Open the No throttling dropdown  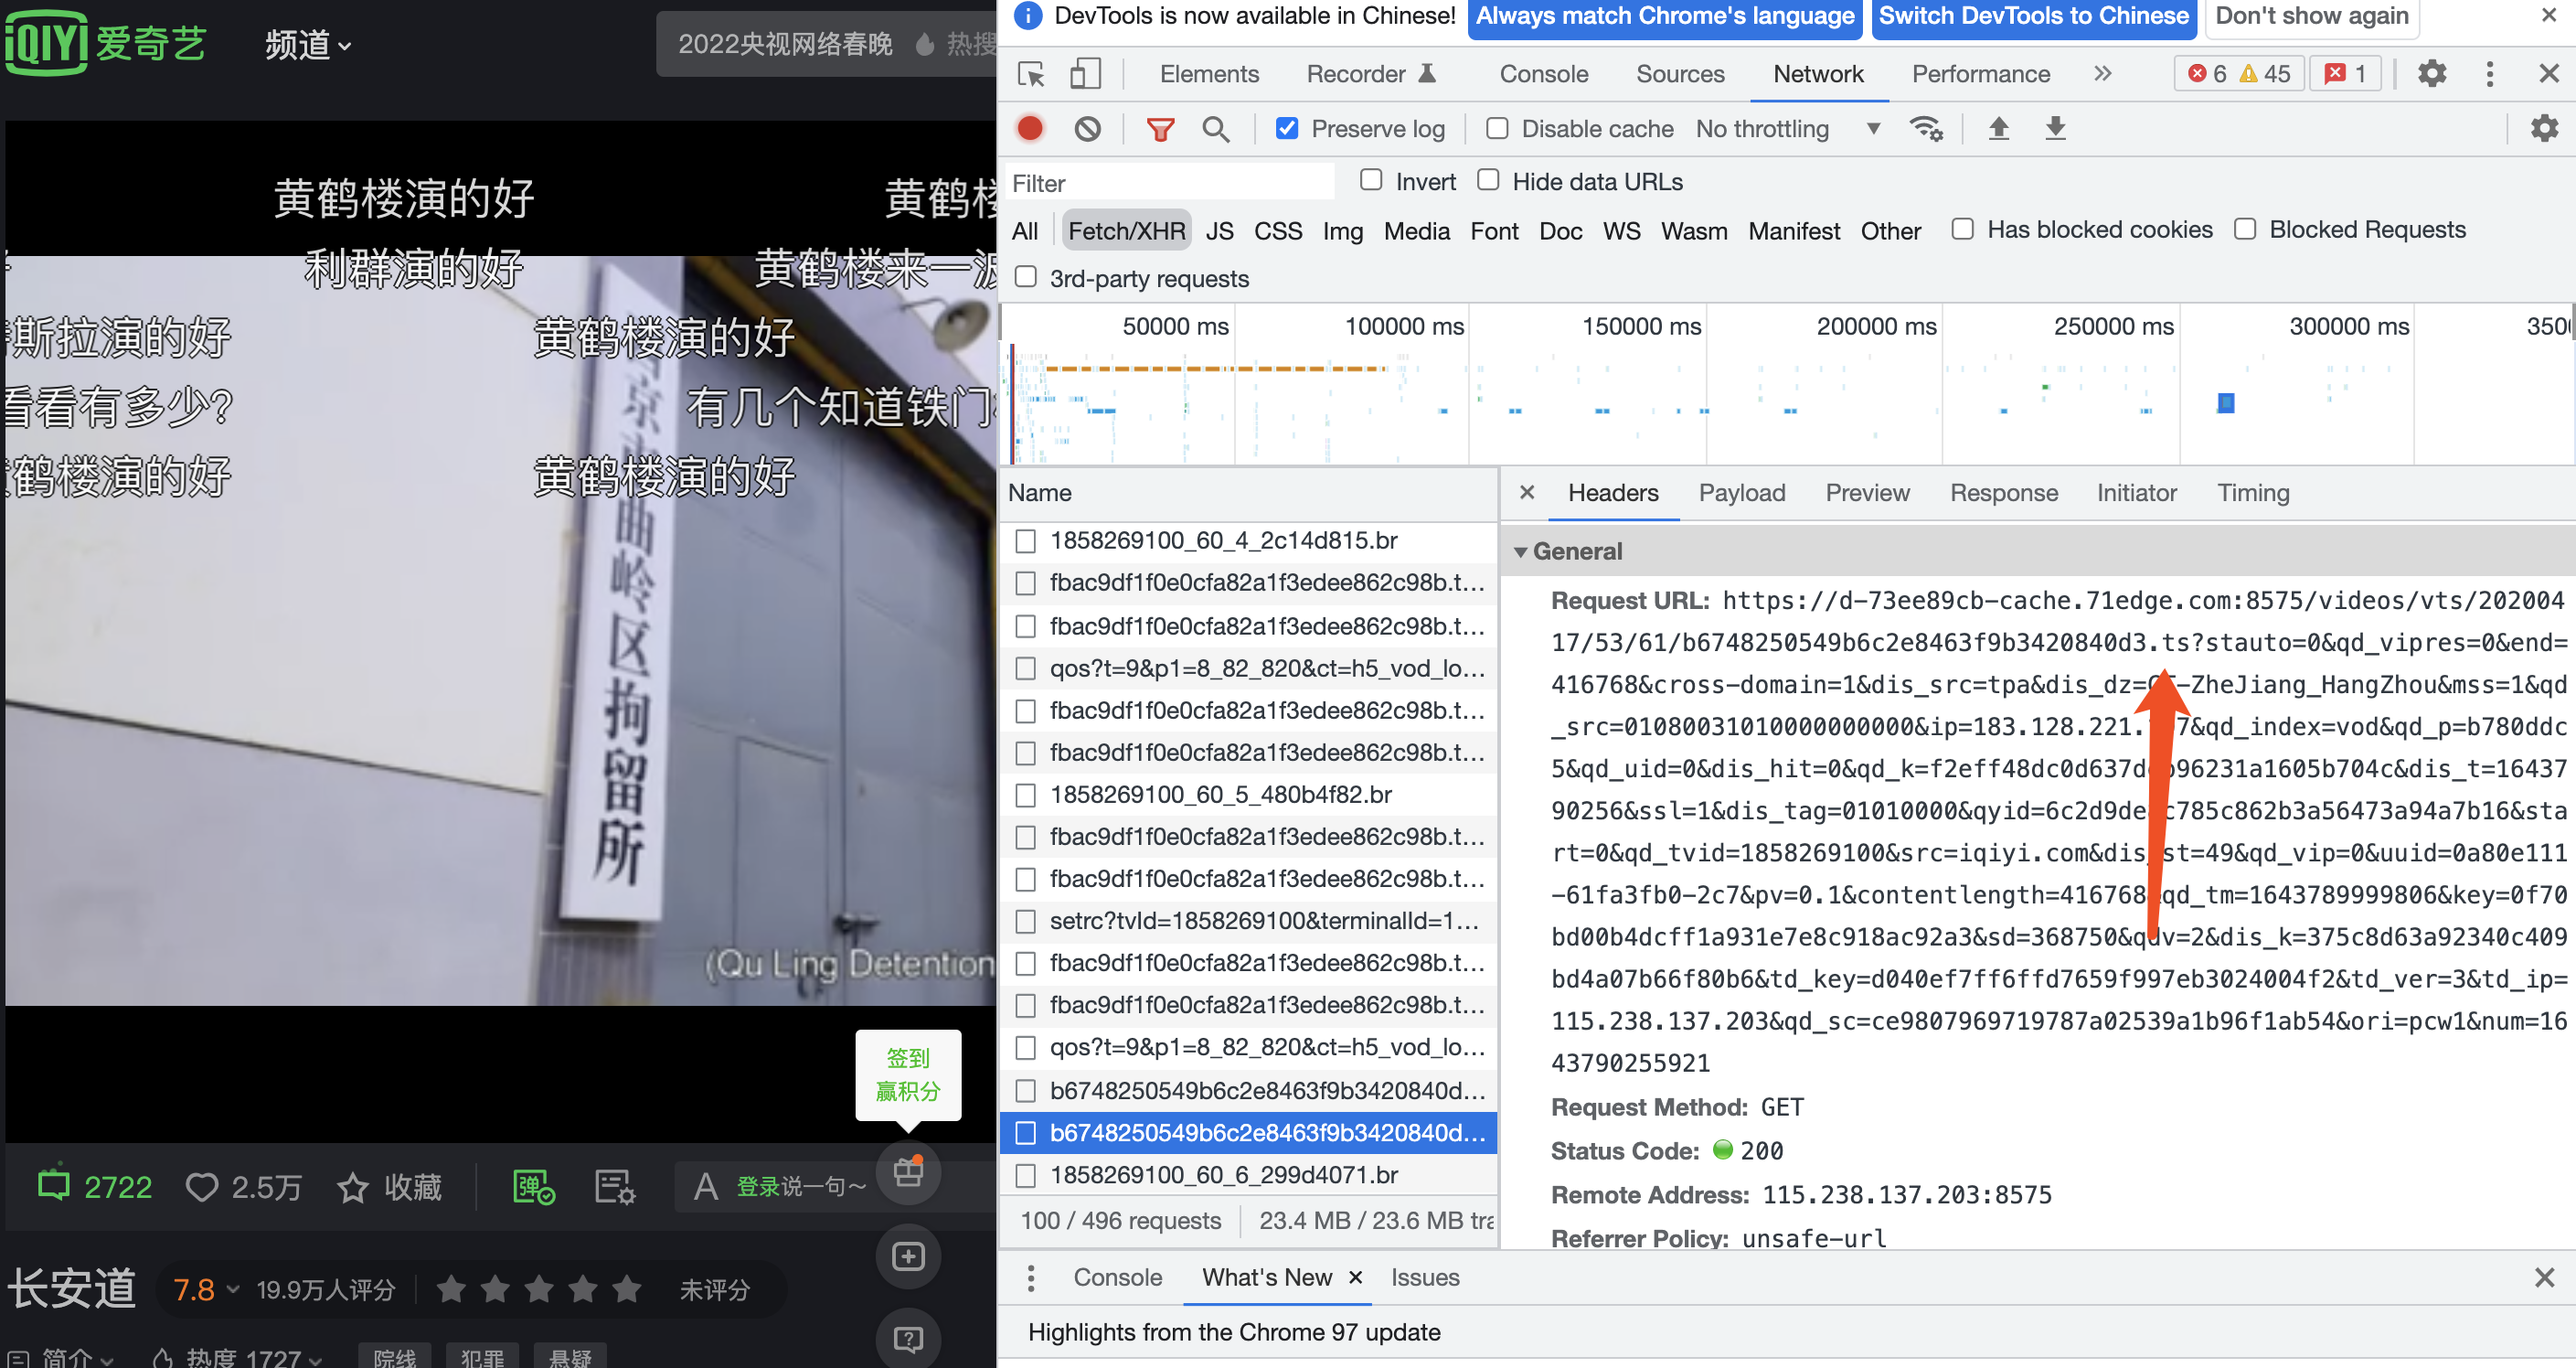(x=1789, y=128)
